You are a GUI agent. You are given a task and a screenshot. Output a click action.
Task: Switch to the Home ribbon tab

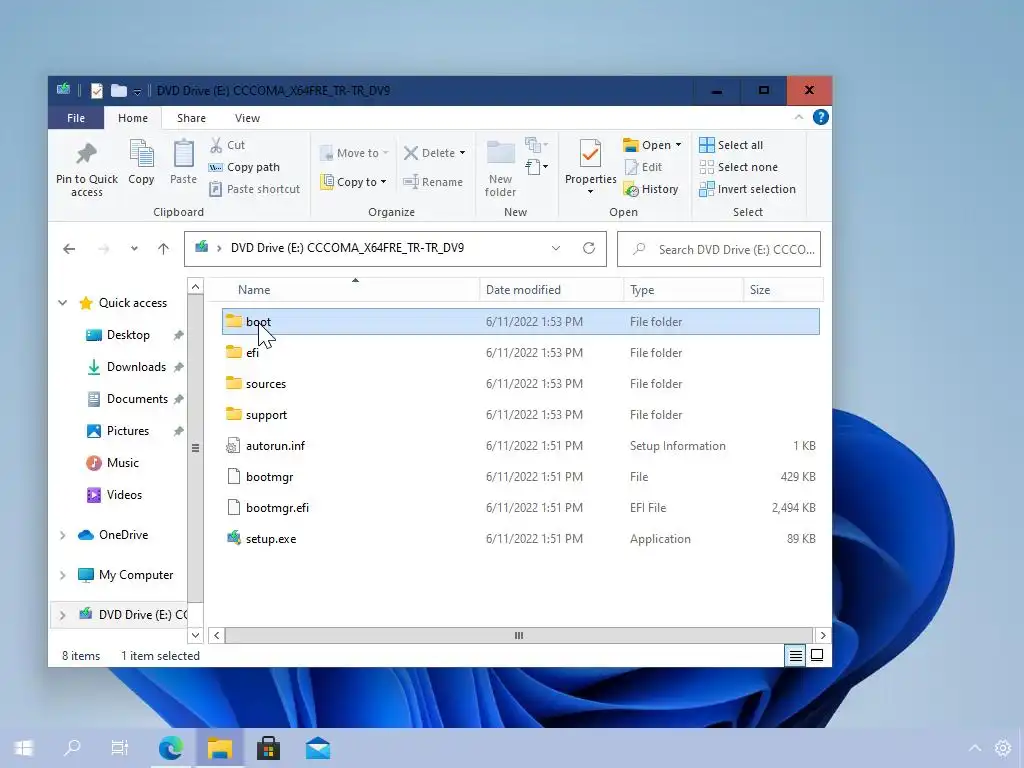pyautogui.click(x=133, y=118)
